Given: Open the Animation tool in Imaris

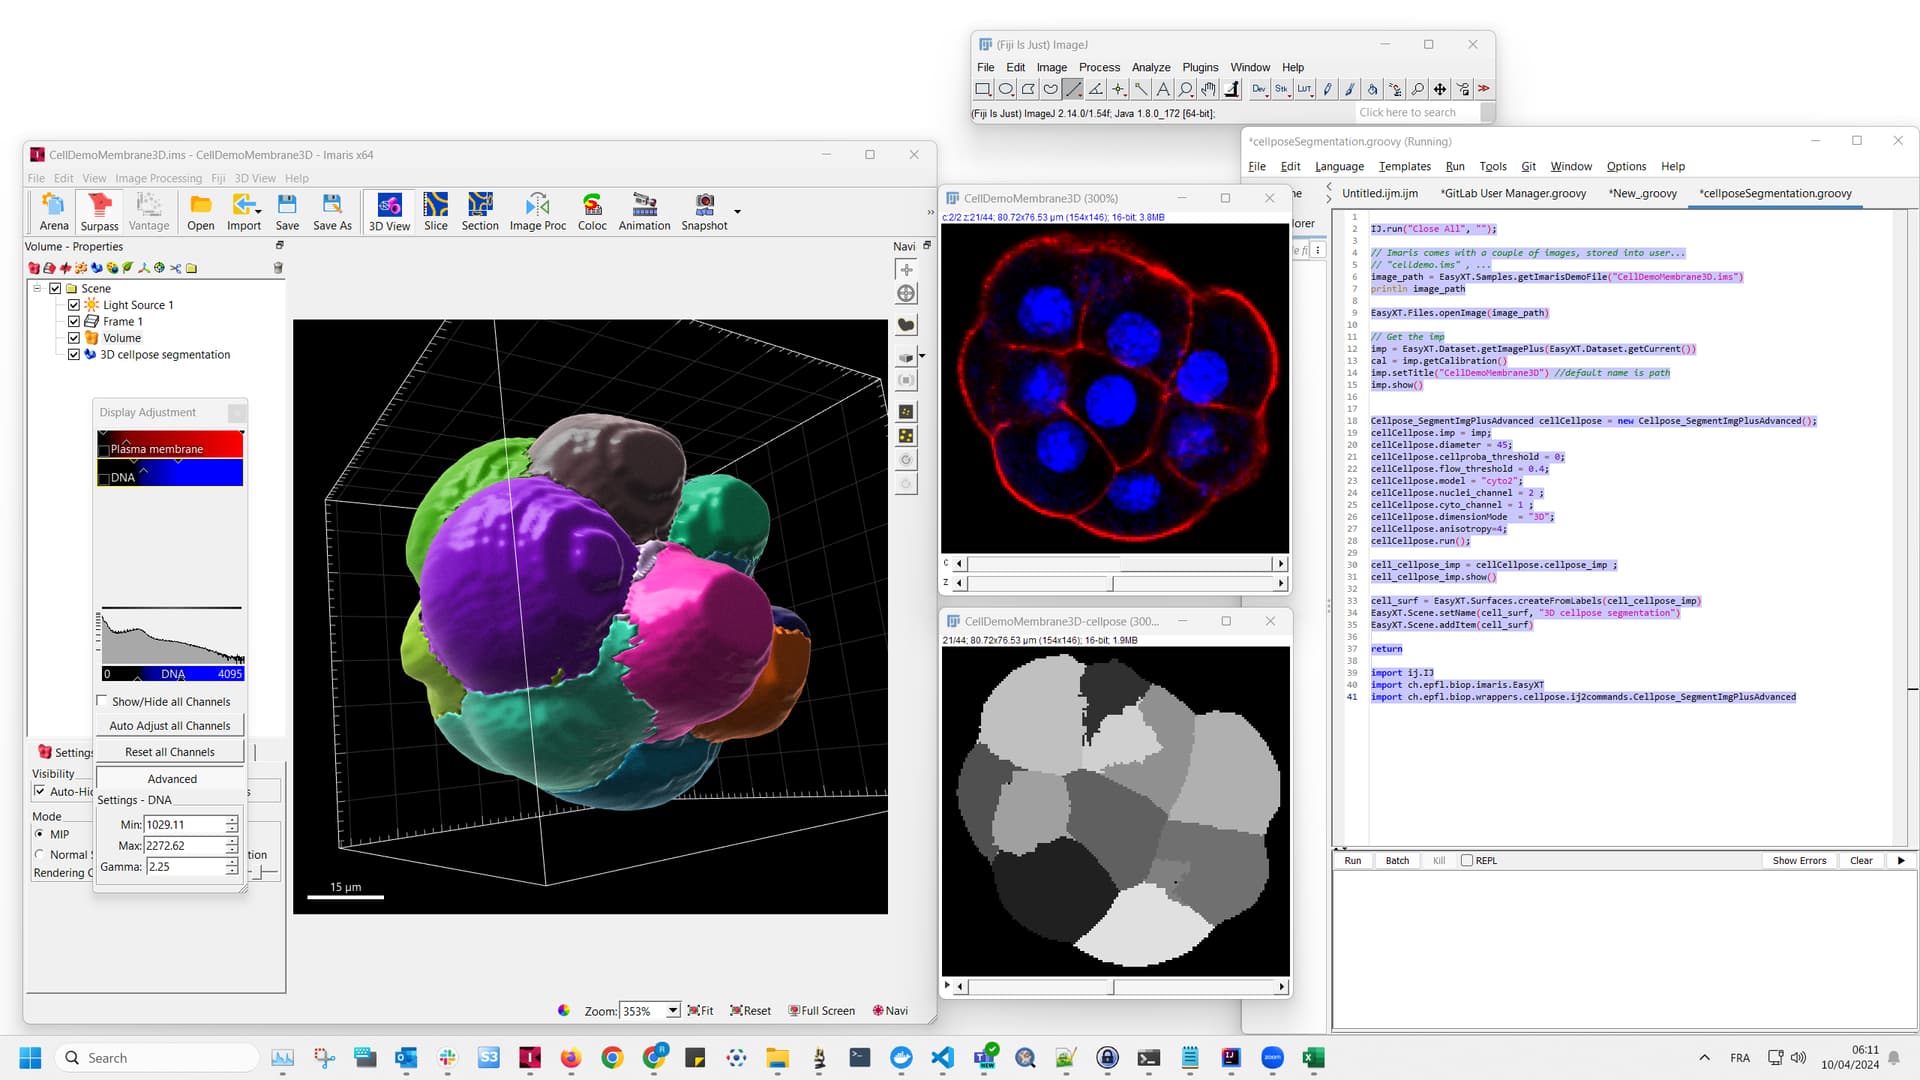Looking at the screenshot, I should click(x=643, y=210).
